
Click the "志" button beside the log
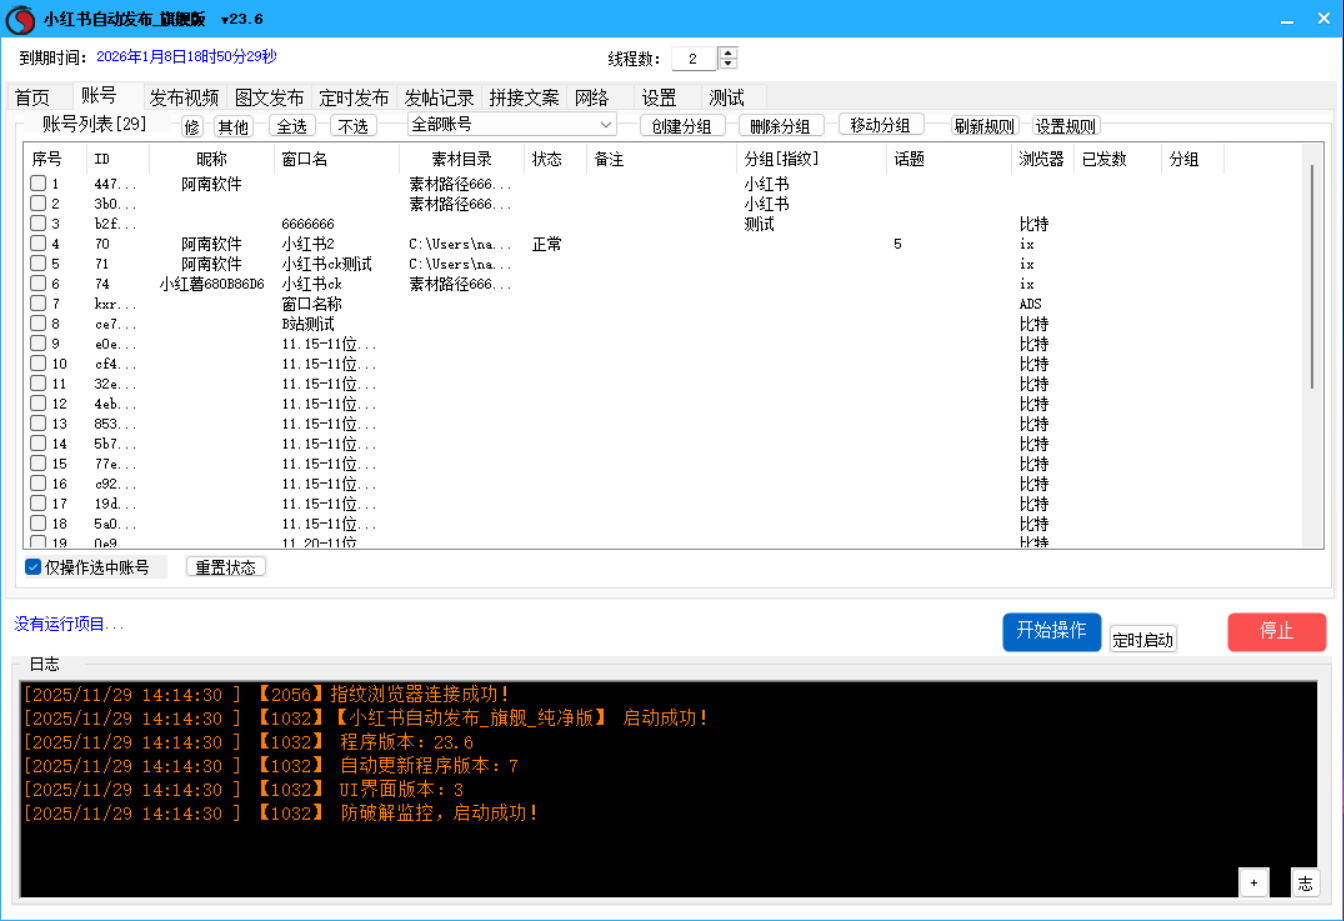[x=1305, y=882]
